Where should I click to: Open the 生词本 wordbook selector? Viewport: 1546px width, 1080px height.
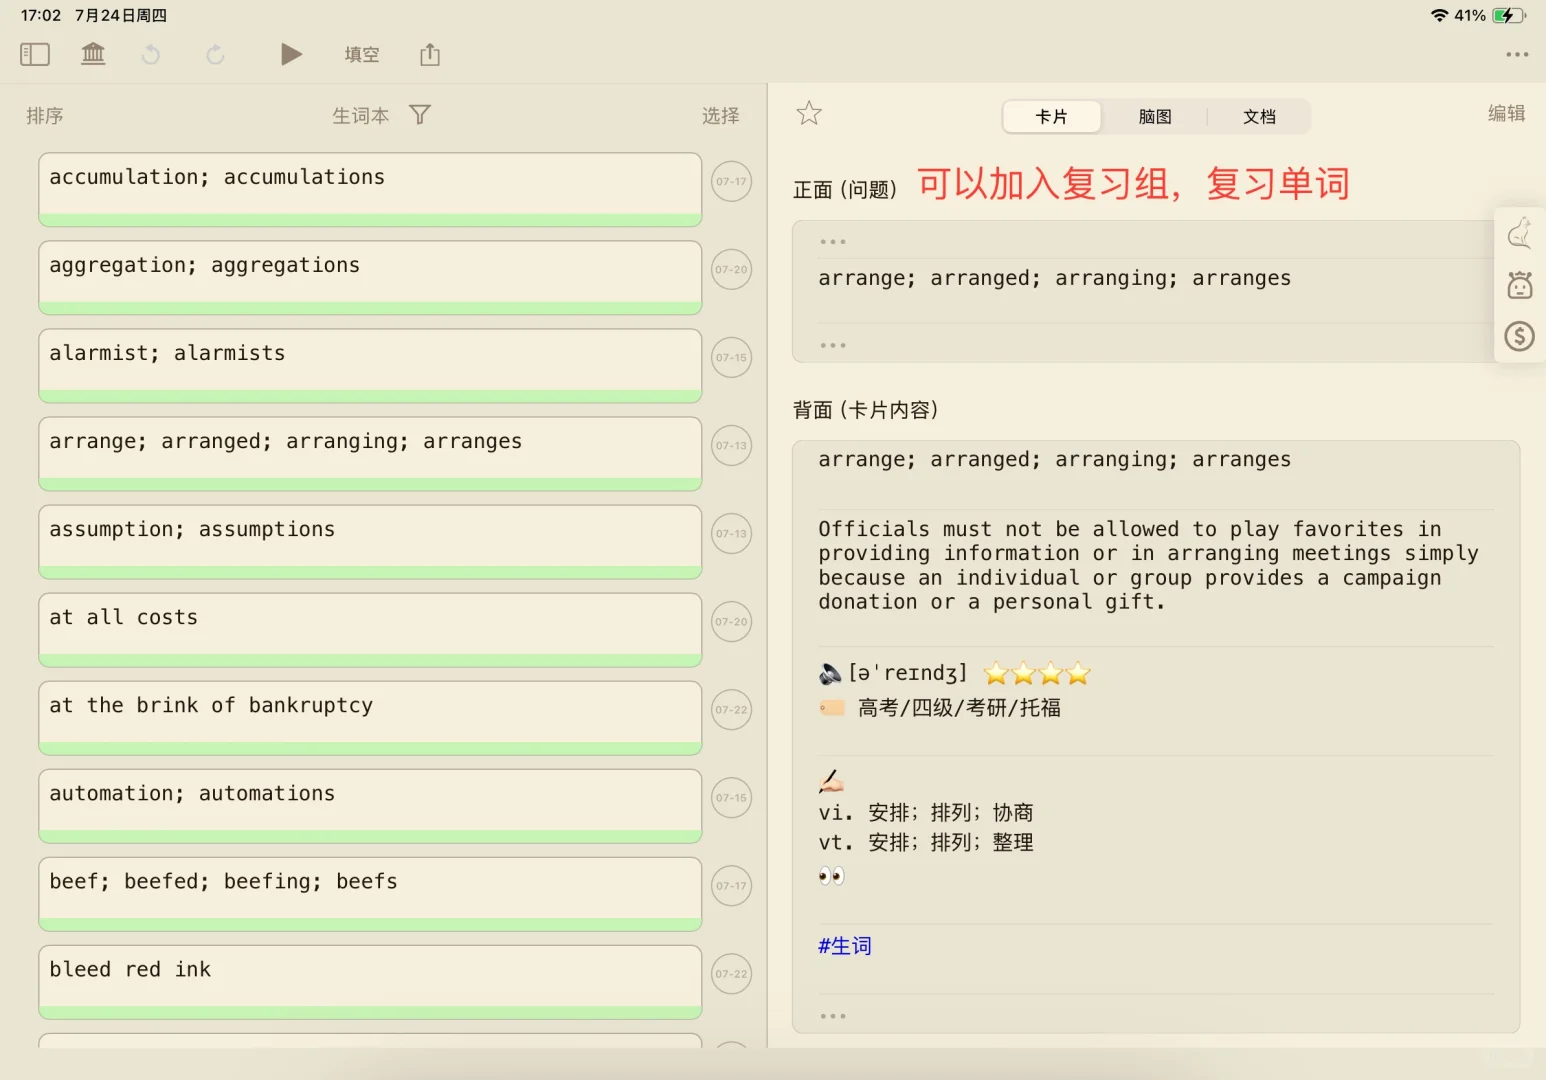[x=360, y=115]
